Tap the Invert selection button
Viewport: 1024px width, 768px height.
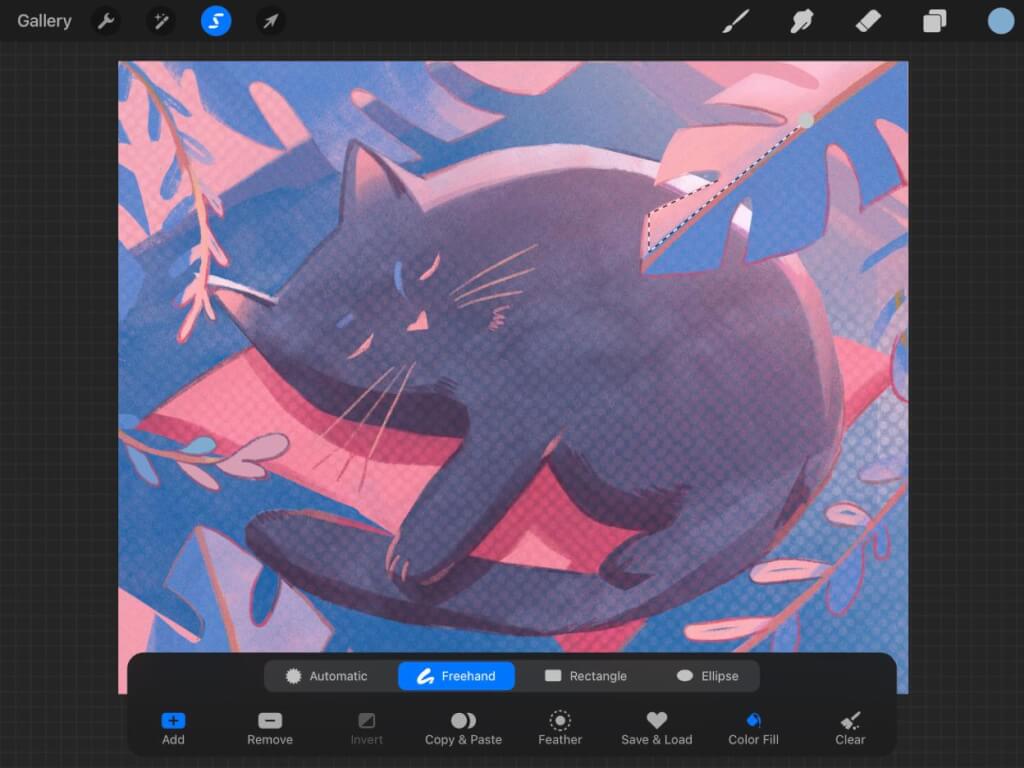366,728
